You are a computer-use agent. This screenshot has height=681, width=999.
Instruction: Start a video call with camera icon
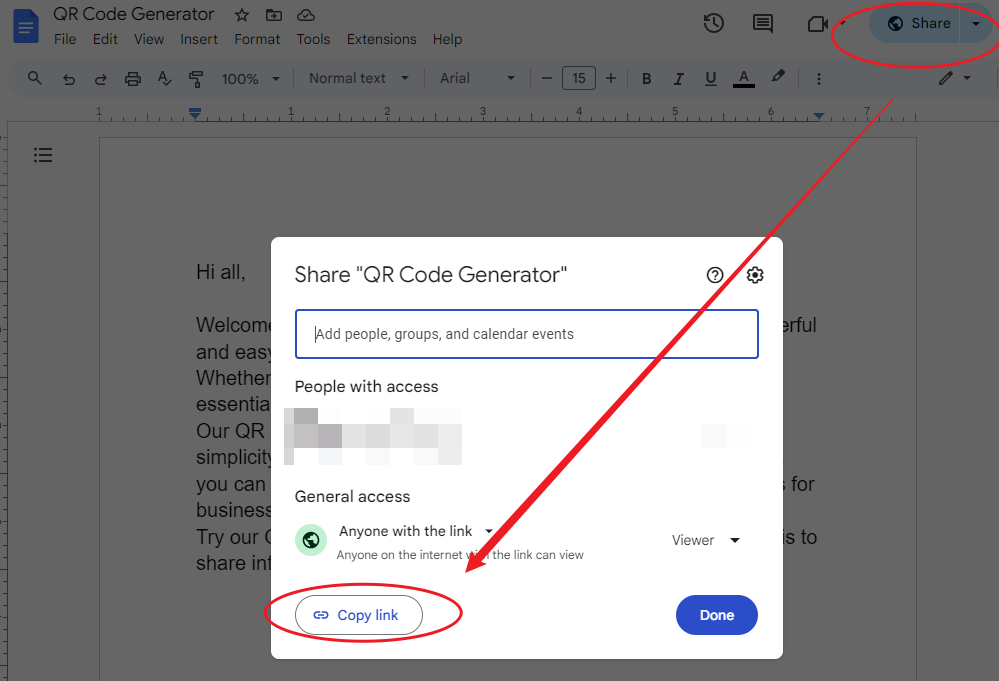tap(817, 24)
